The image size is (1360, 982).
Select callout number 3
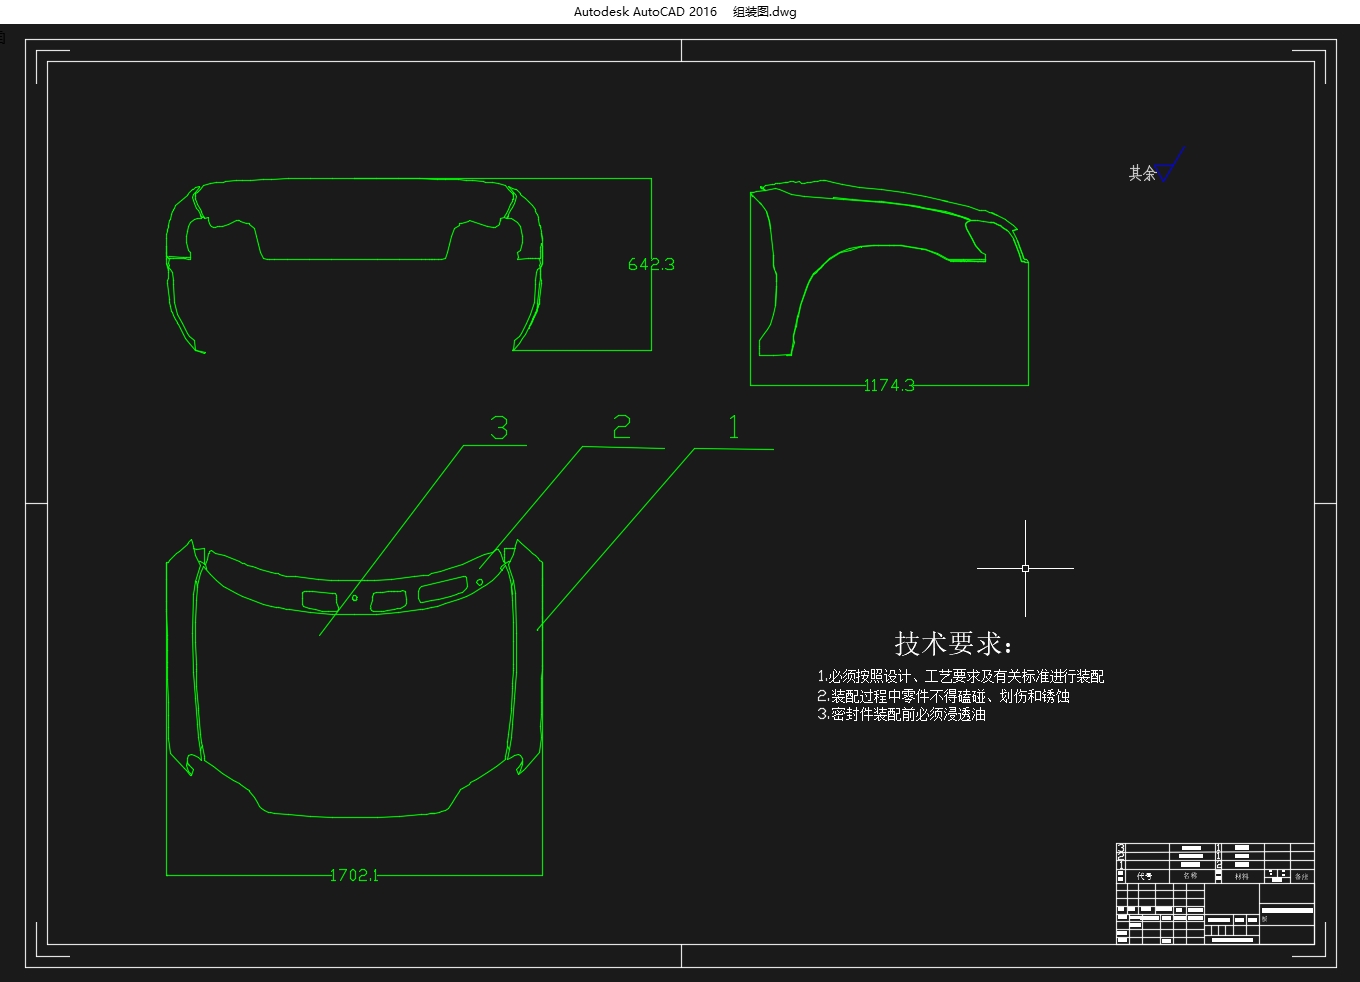[499, 428]
